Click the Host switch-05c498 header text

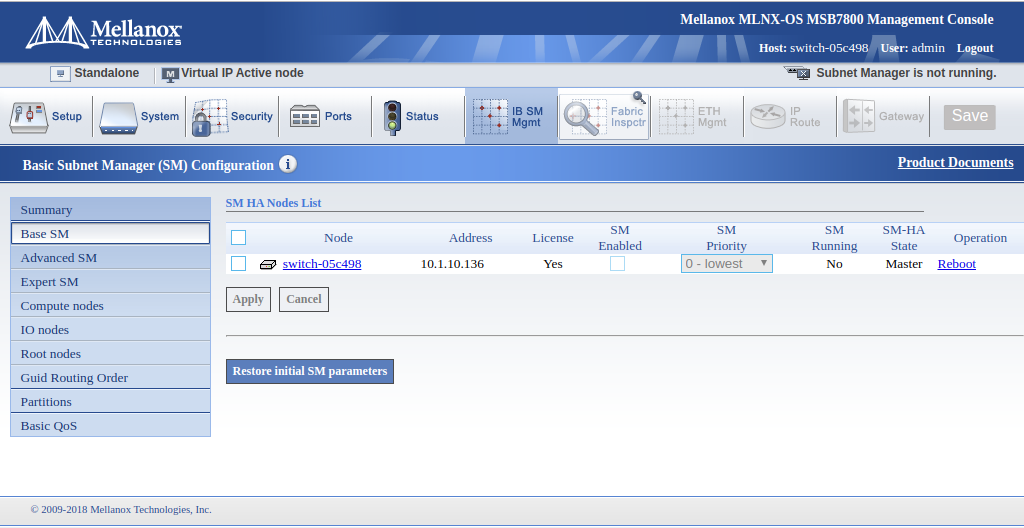(x=813, y=48)
